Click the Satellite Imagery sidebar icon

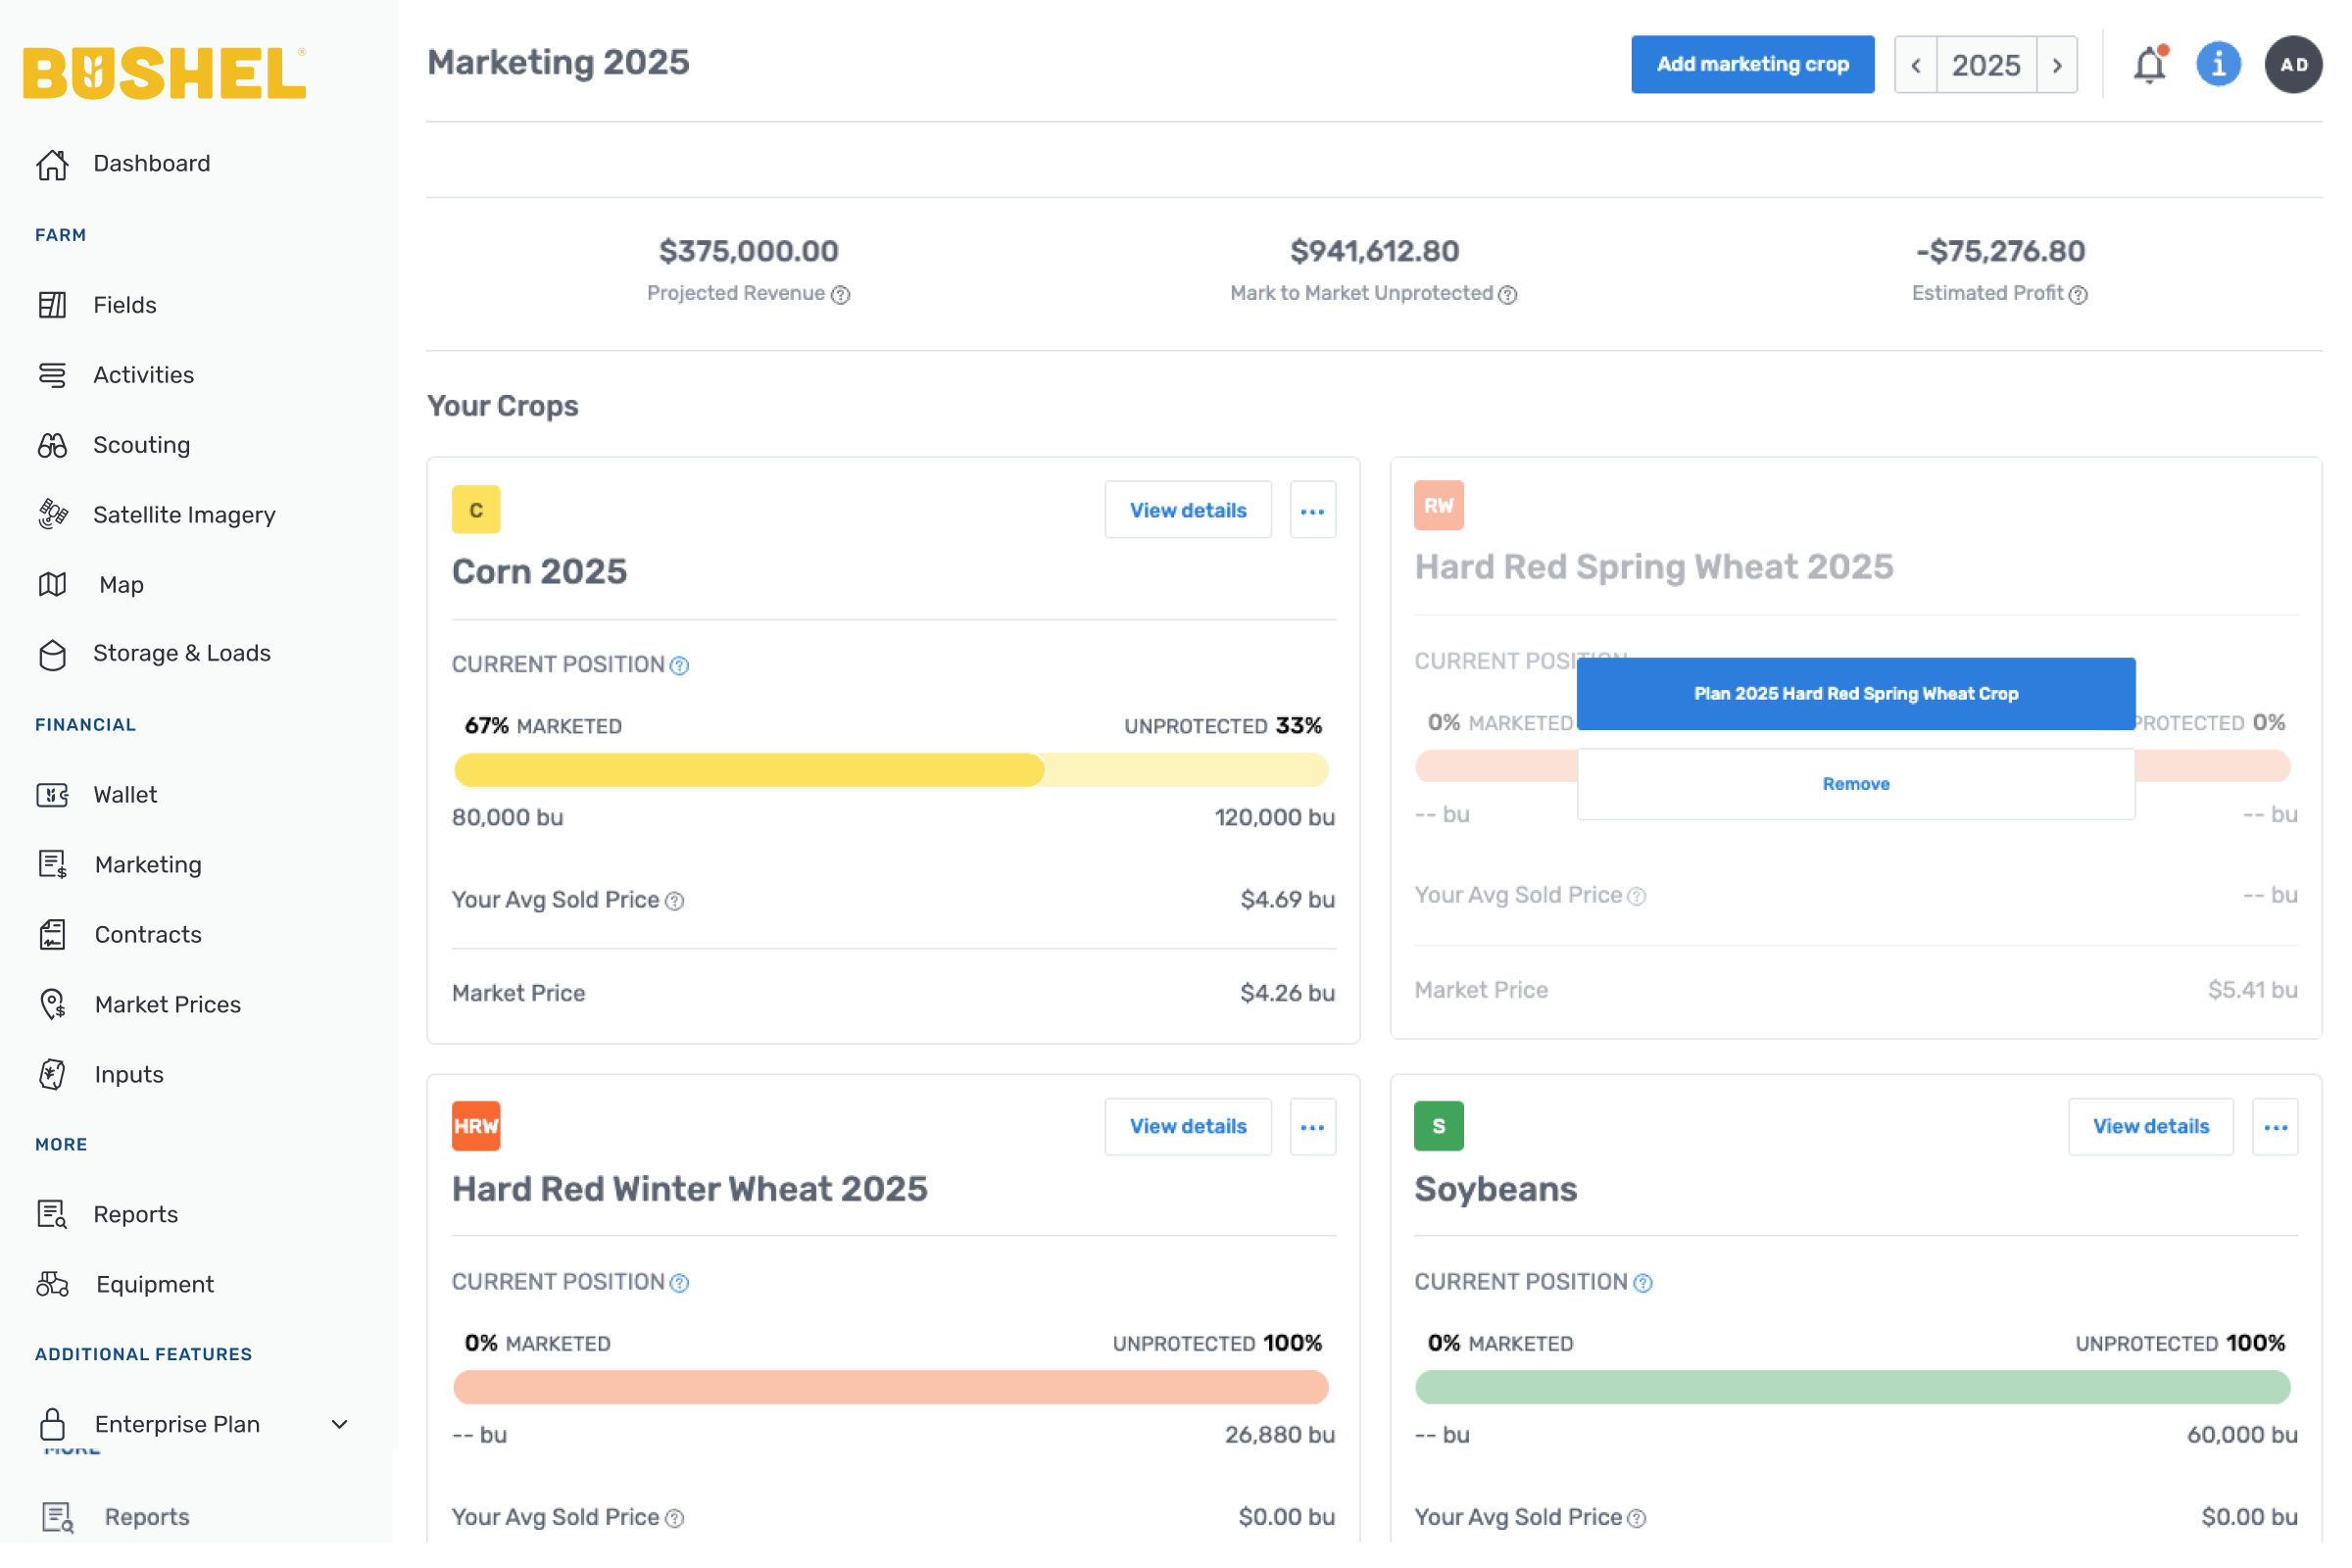tap(53, 514)
